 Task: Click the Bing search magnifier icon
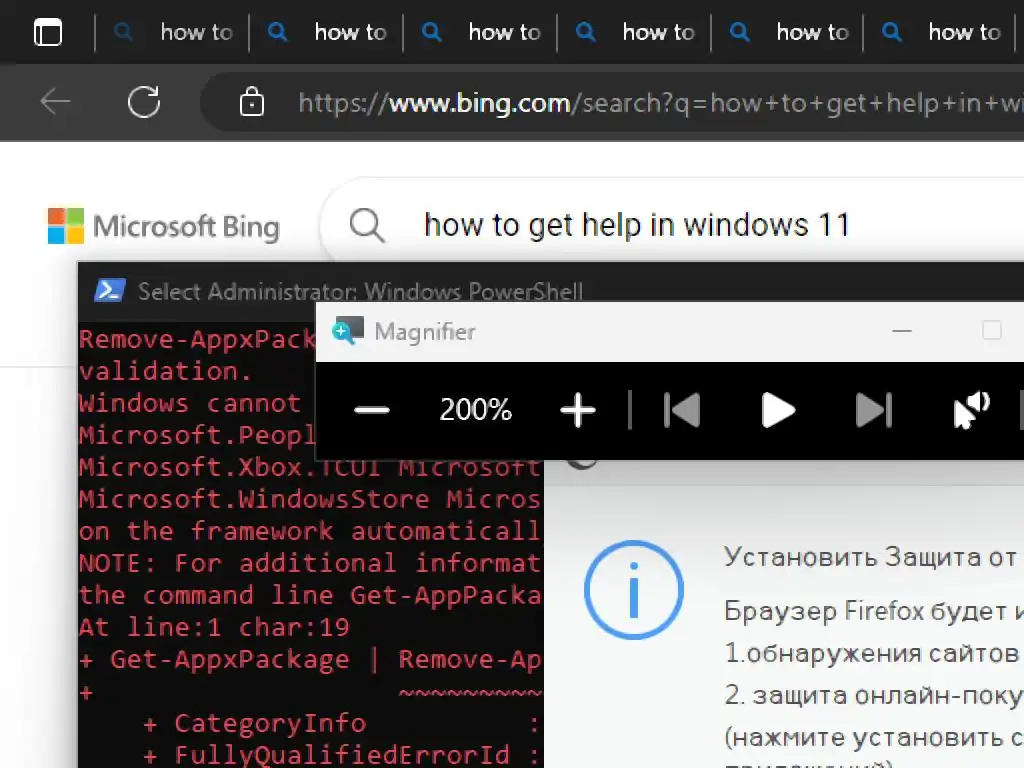(366, 225)
